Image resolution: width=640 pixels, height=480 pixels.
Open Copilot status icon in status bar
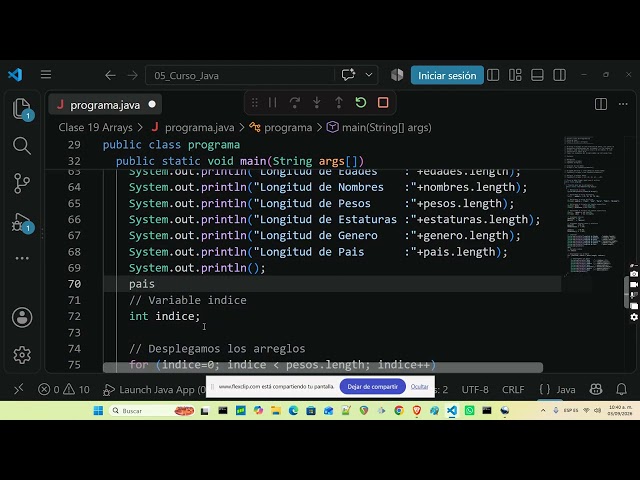click(x=596, y=389)
